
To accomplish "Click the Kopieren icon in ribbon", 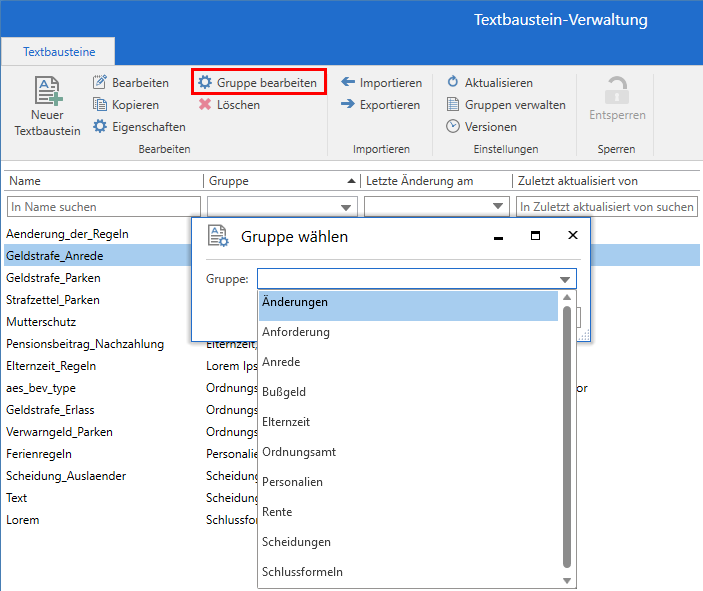I will coord(100,105).
